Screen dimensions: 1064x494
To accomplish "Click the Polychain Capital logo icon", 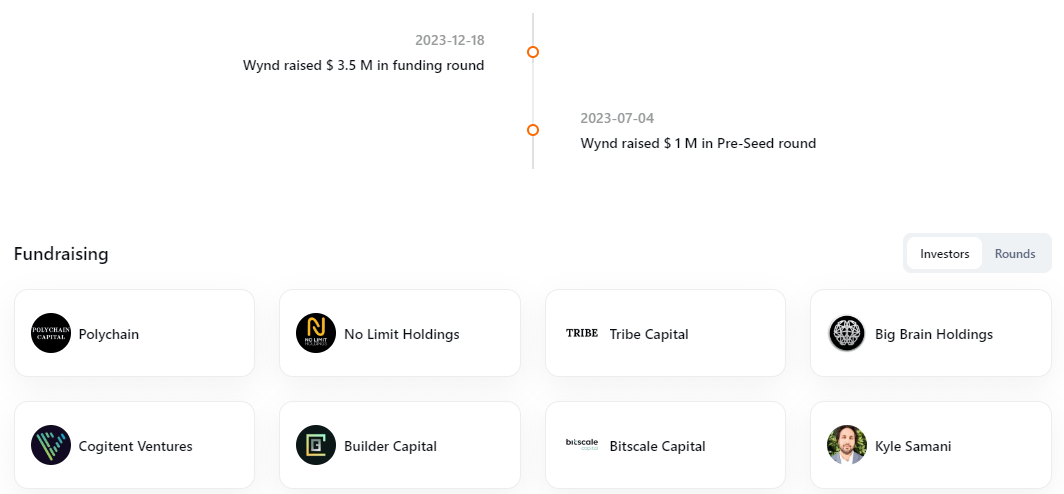I will point(51,334).
